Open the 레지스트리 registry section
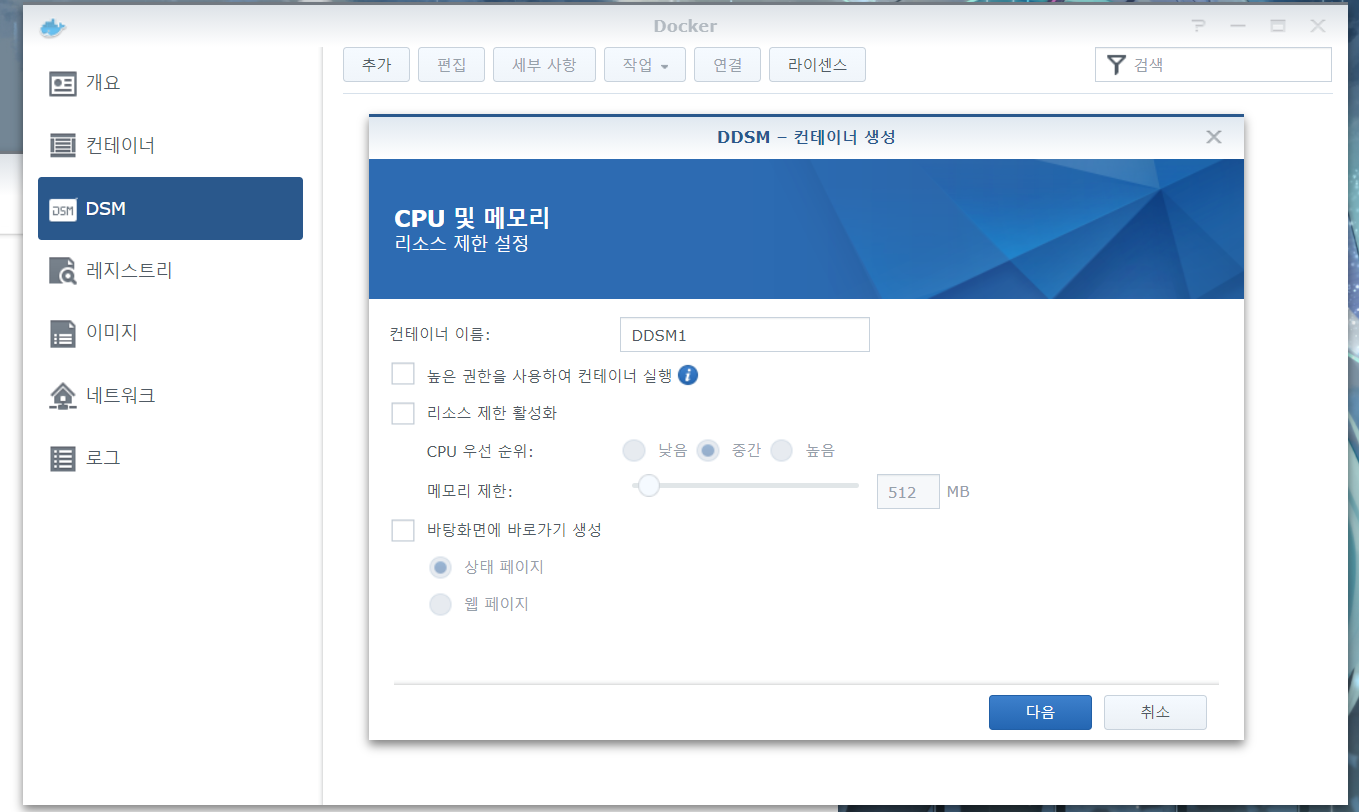Viewport: 1359px width, 812px height. pyautogui.click(x=170, y=271)
